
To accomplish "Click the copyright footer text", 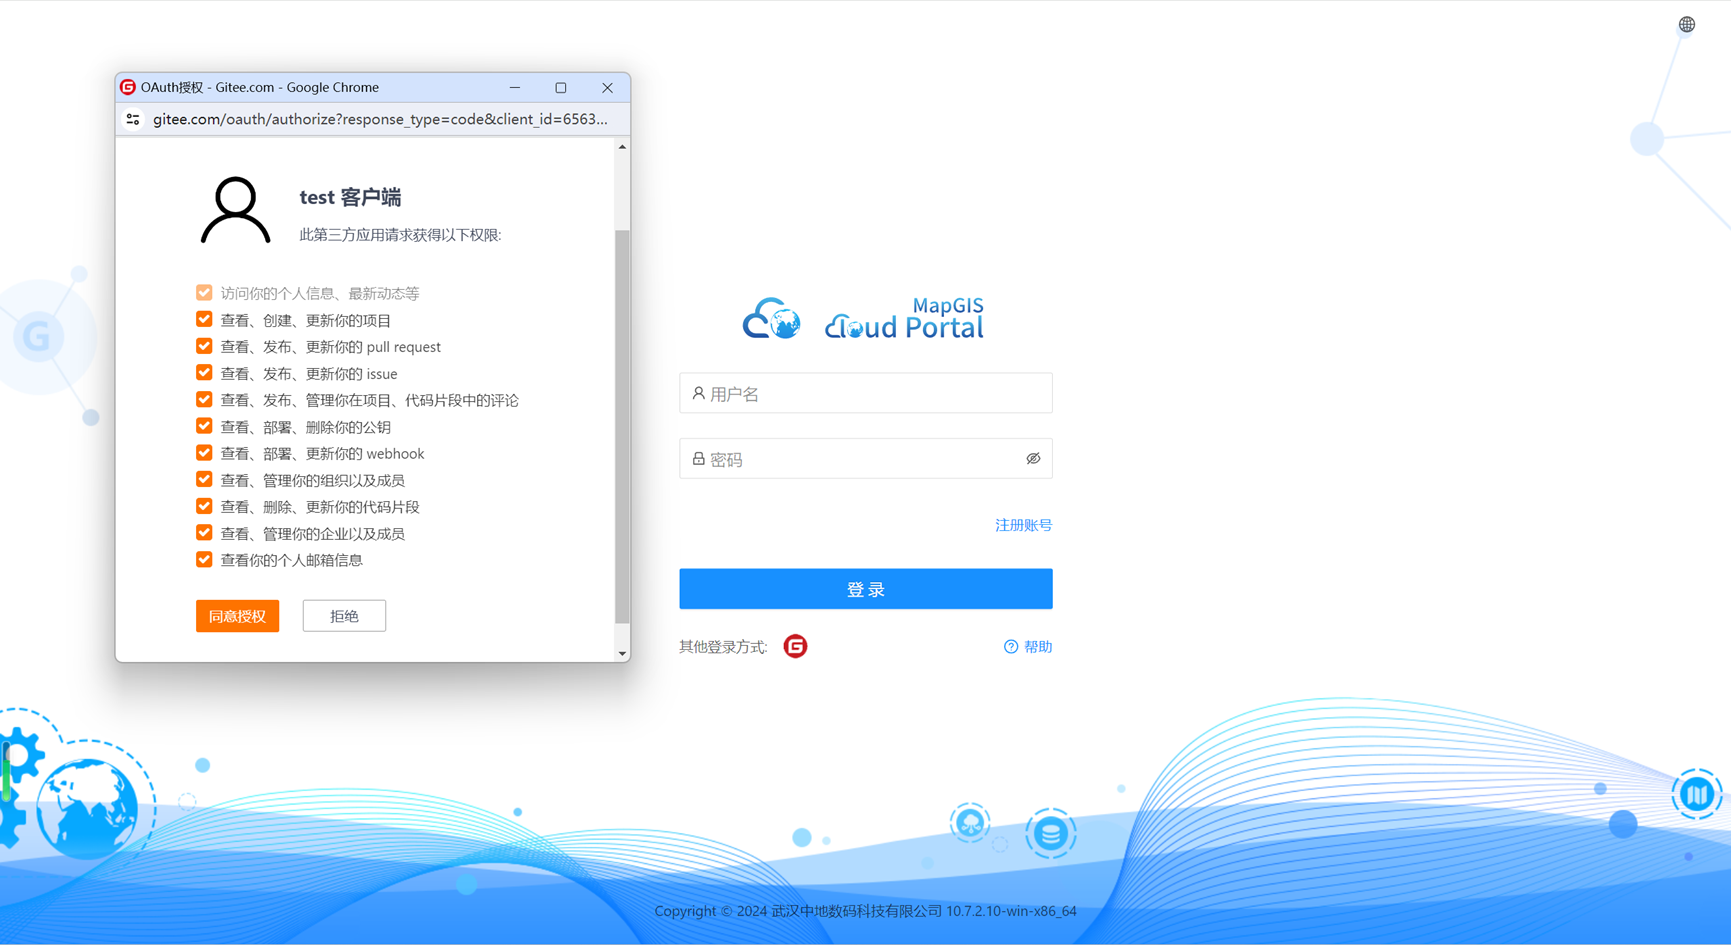I will point(866,911).
